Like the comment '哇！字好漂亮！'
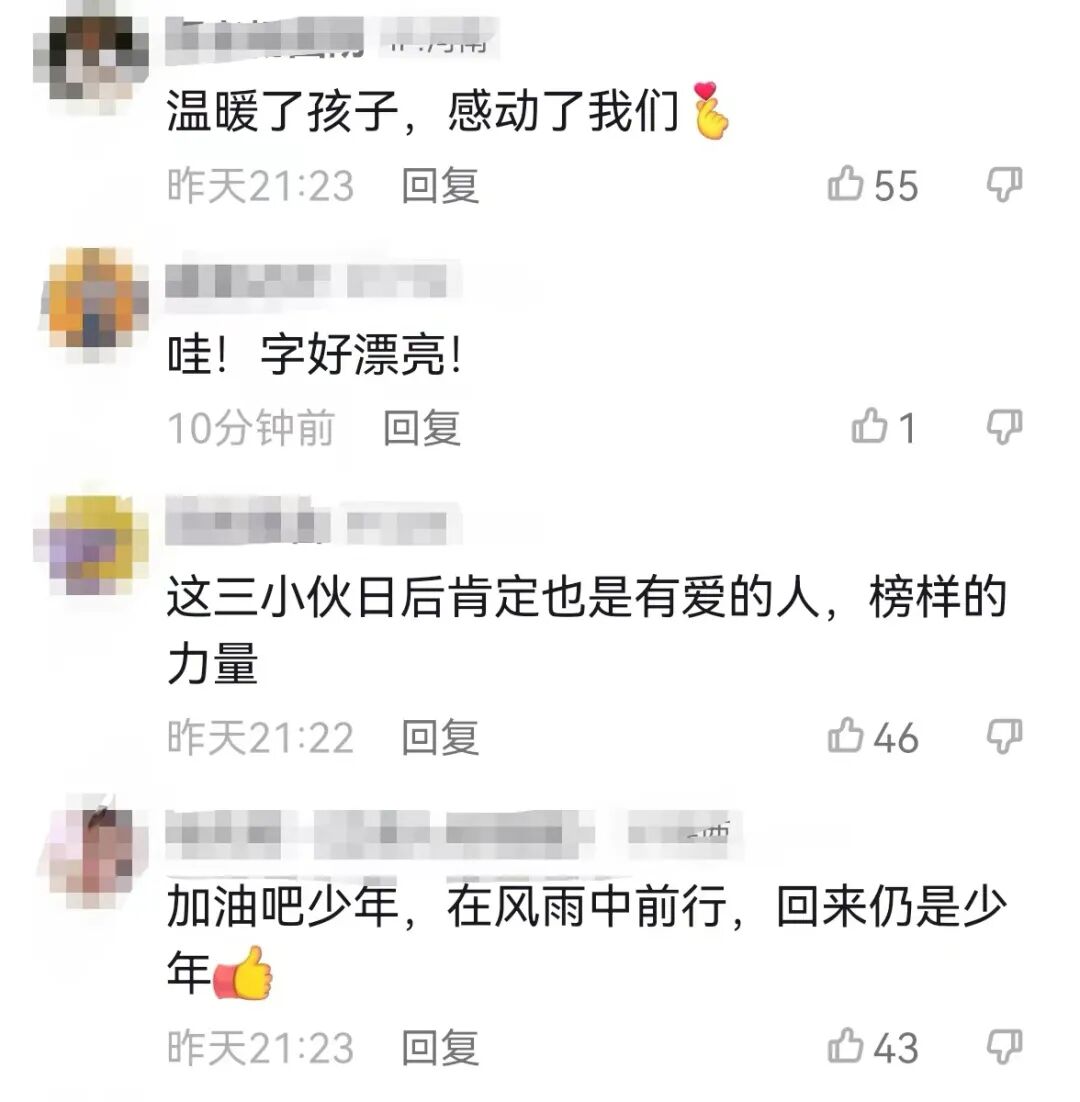The width and height of the screenshot is (1080, 1102). (869, 426)
